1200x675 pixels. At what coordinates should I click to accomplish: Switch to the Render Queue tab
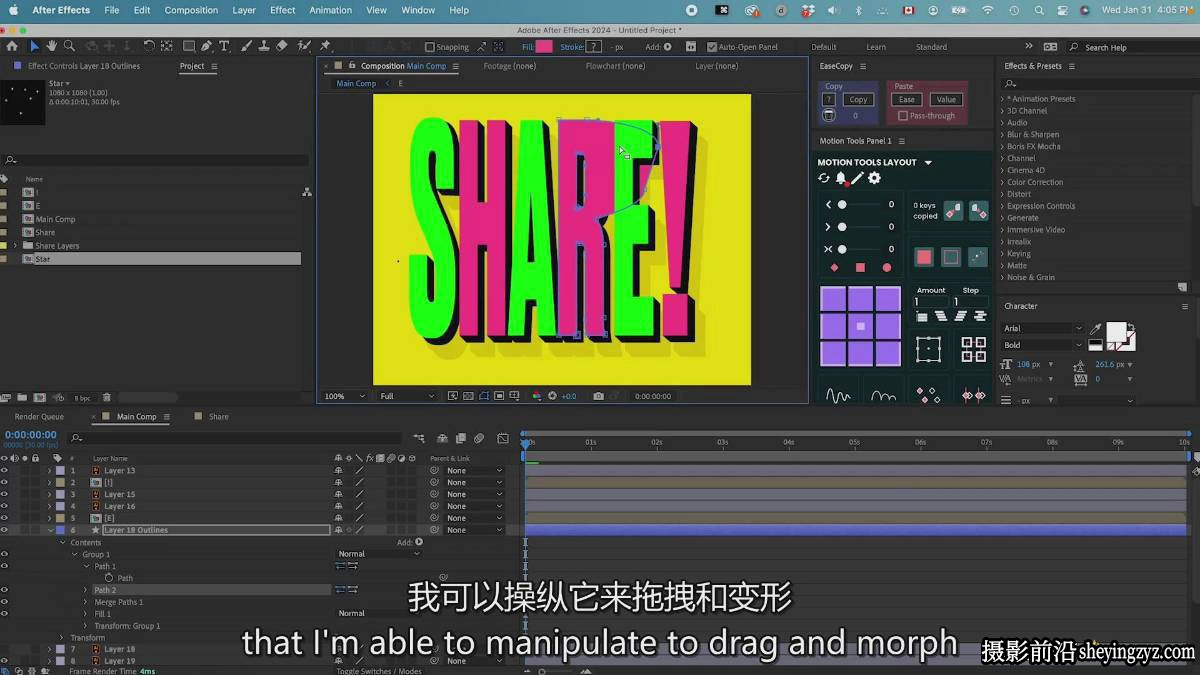click(39, 416)
